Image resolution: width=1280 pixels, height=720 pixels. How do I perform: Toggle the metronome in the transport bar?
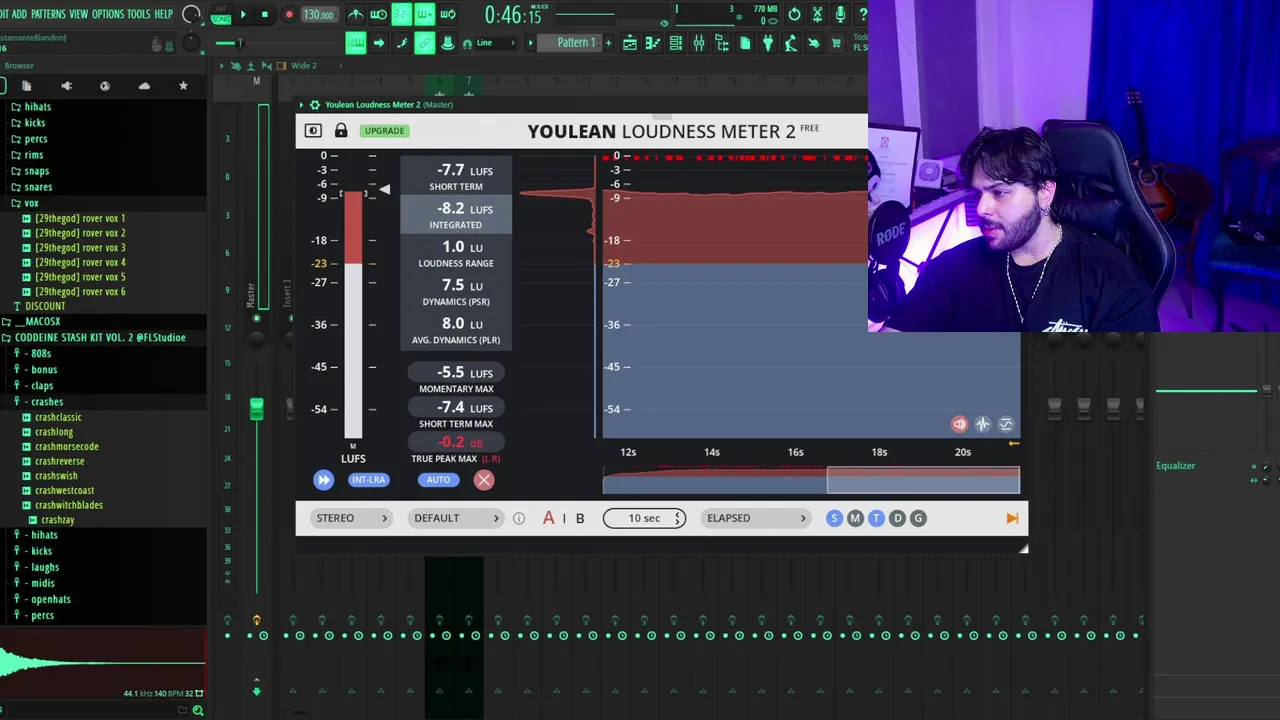[x=356, y=14]
